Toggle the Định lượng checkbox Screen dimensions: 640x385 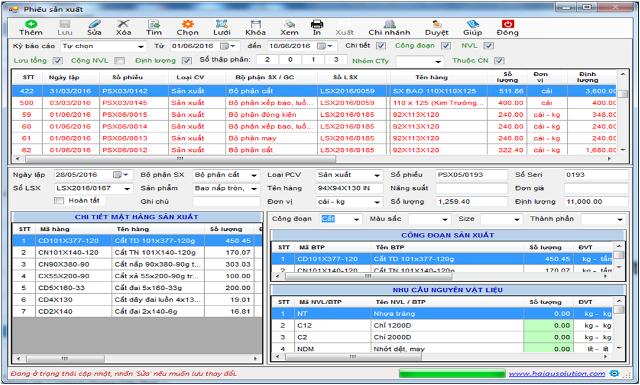pyautogui.click(x=187, y=60)
